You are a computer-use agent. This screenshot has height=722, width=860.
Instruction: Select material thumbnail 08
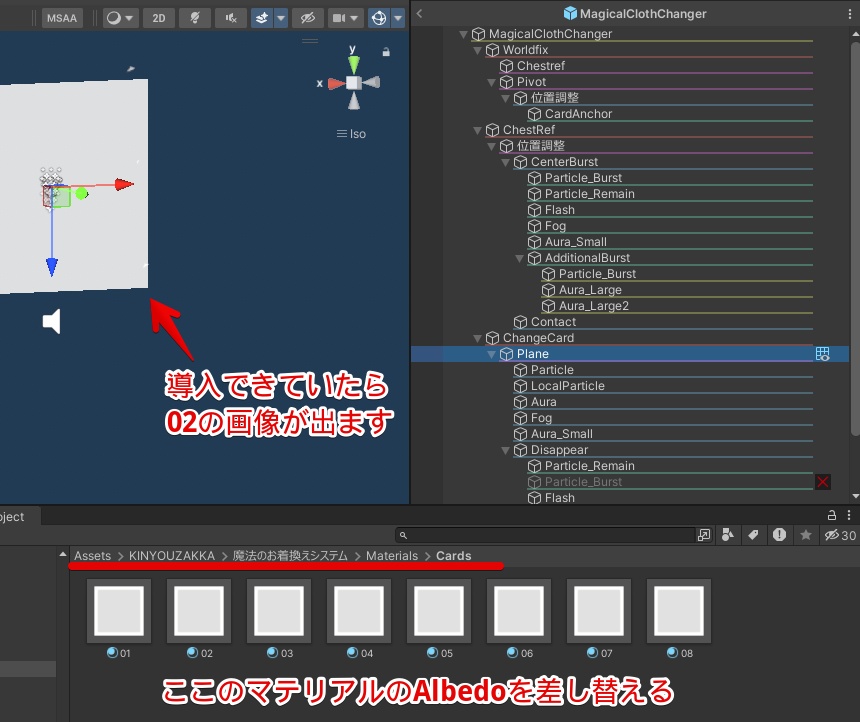(679, 611)
